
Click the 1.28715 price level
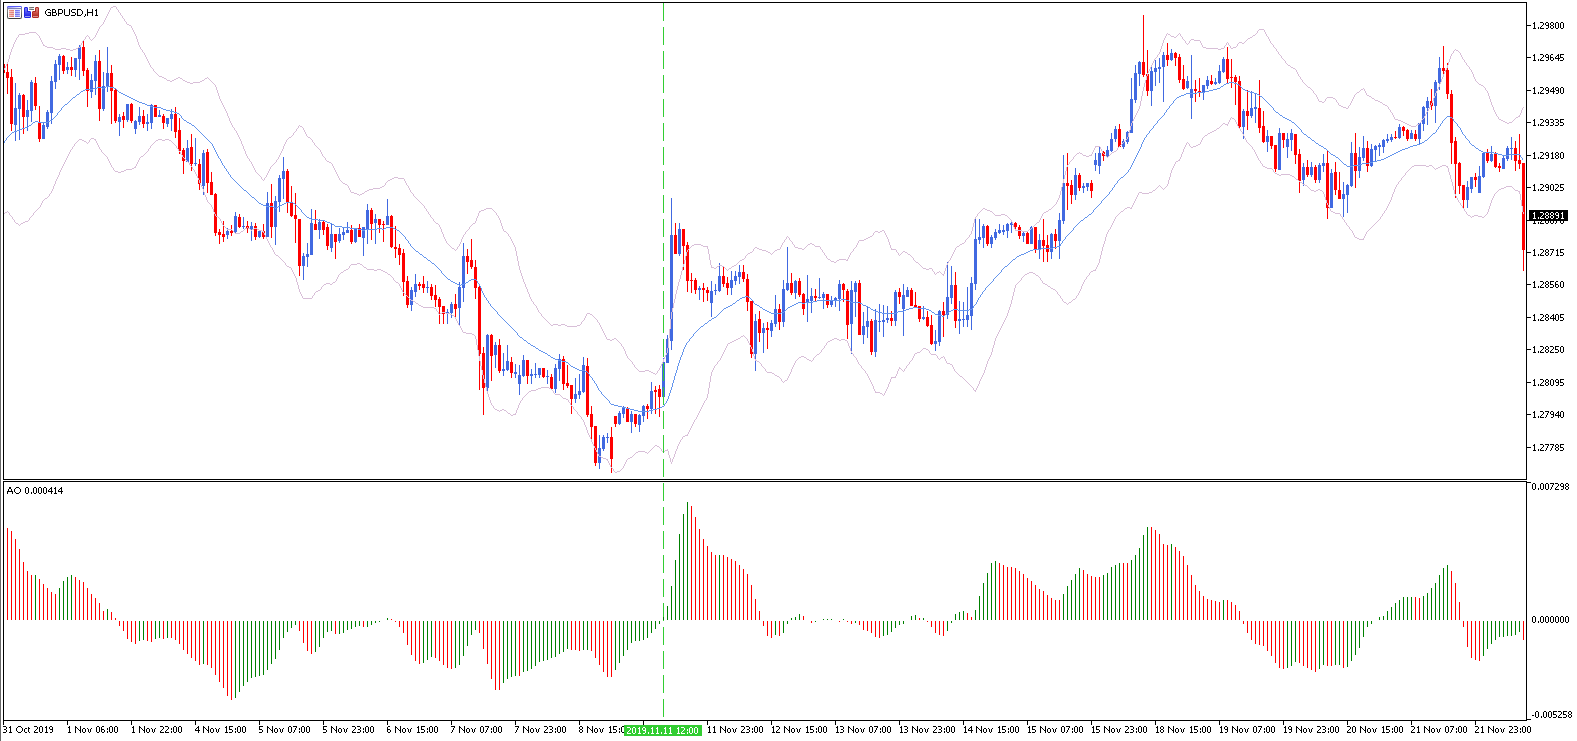point(1548,253)
